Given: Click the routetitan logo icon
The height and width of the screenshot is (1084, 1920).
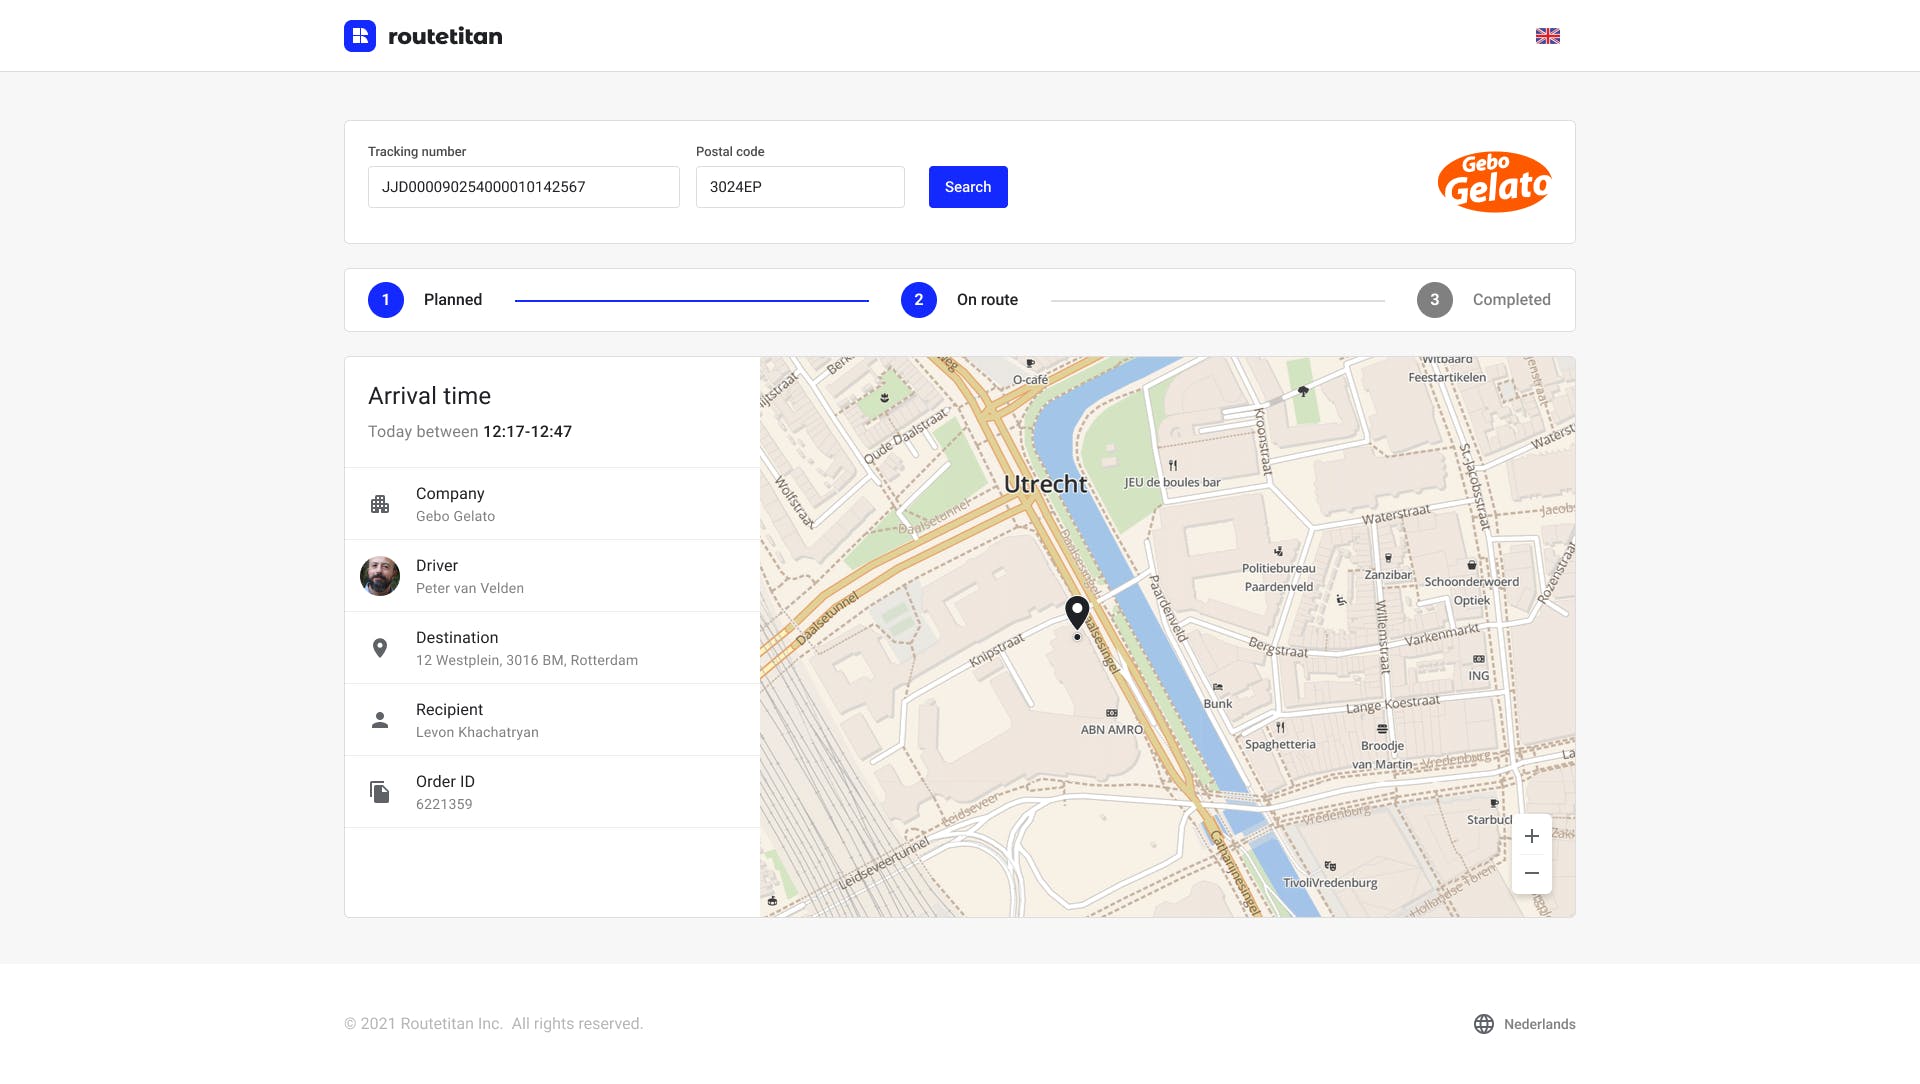Looking at the screenshot, I should coord(360,36).
